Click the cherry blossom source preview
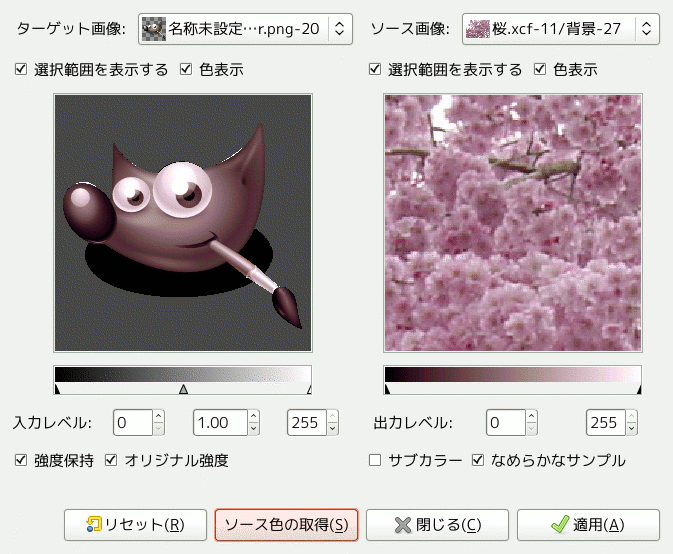Screen dimensions: 673x554 point(513,223)
